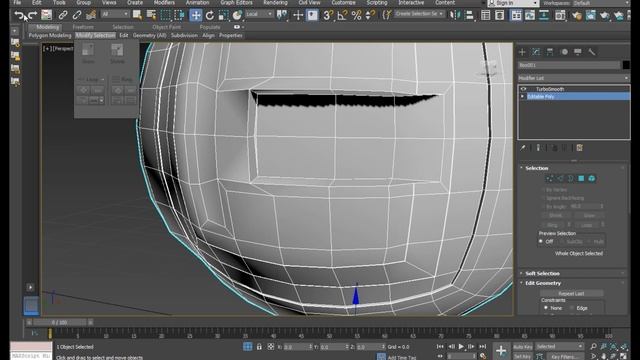Select Off preview selection radio
This screenshot has width=640, height=360.
pyautogui.click(x=541, y=242)
